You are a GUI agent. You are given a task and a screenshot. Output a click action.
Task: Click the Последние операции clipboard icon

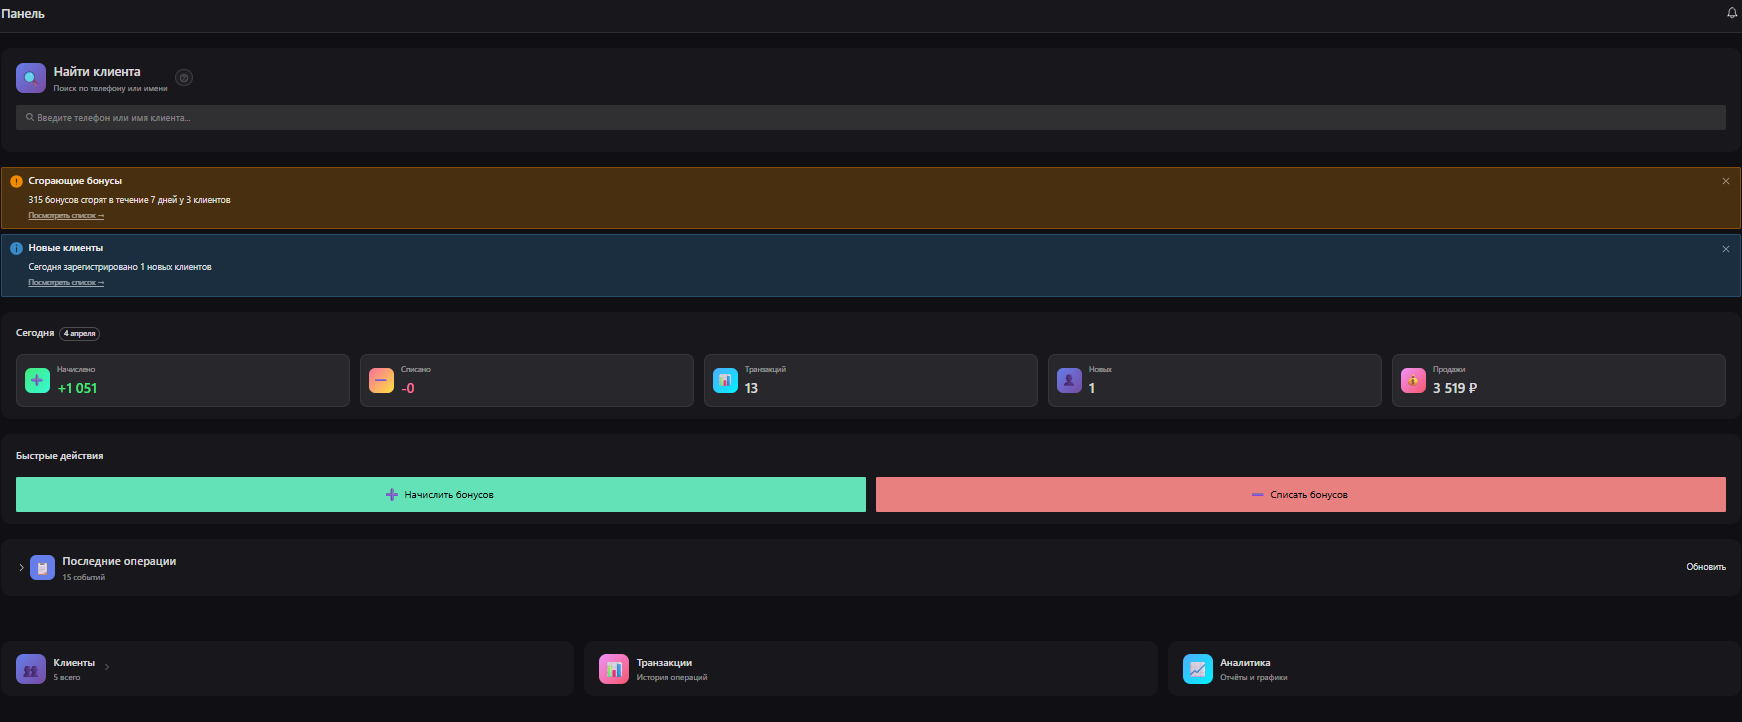42,568
